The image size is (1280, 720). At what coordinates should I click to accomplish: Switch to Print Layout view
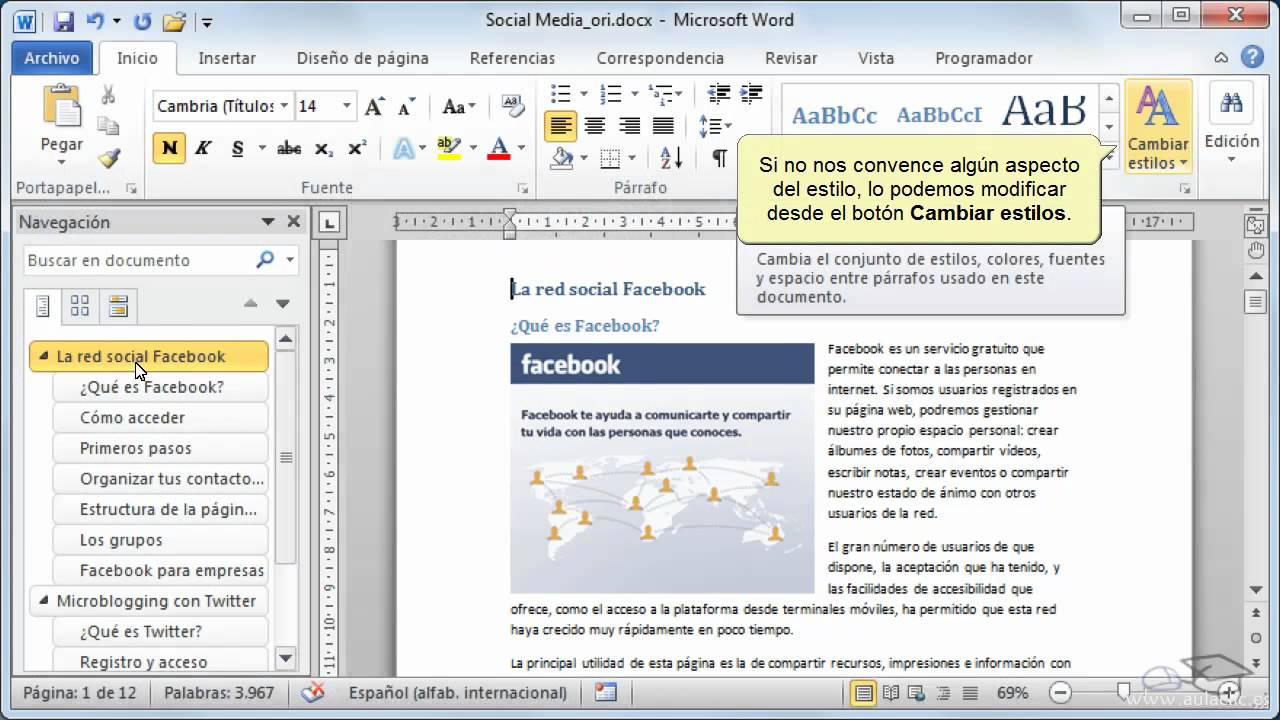(863, 692)
